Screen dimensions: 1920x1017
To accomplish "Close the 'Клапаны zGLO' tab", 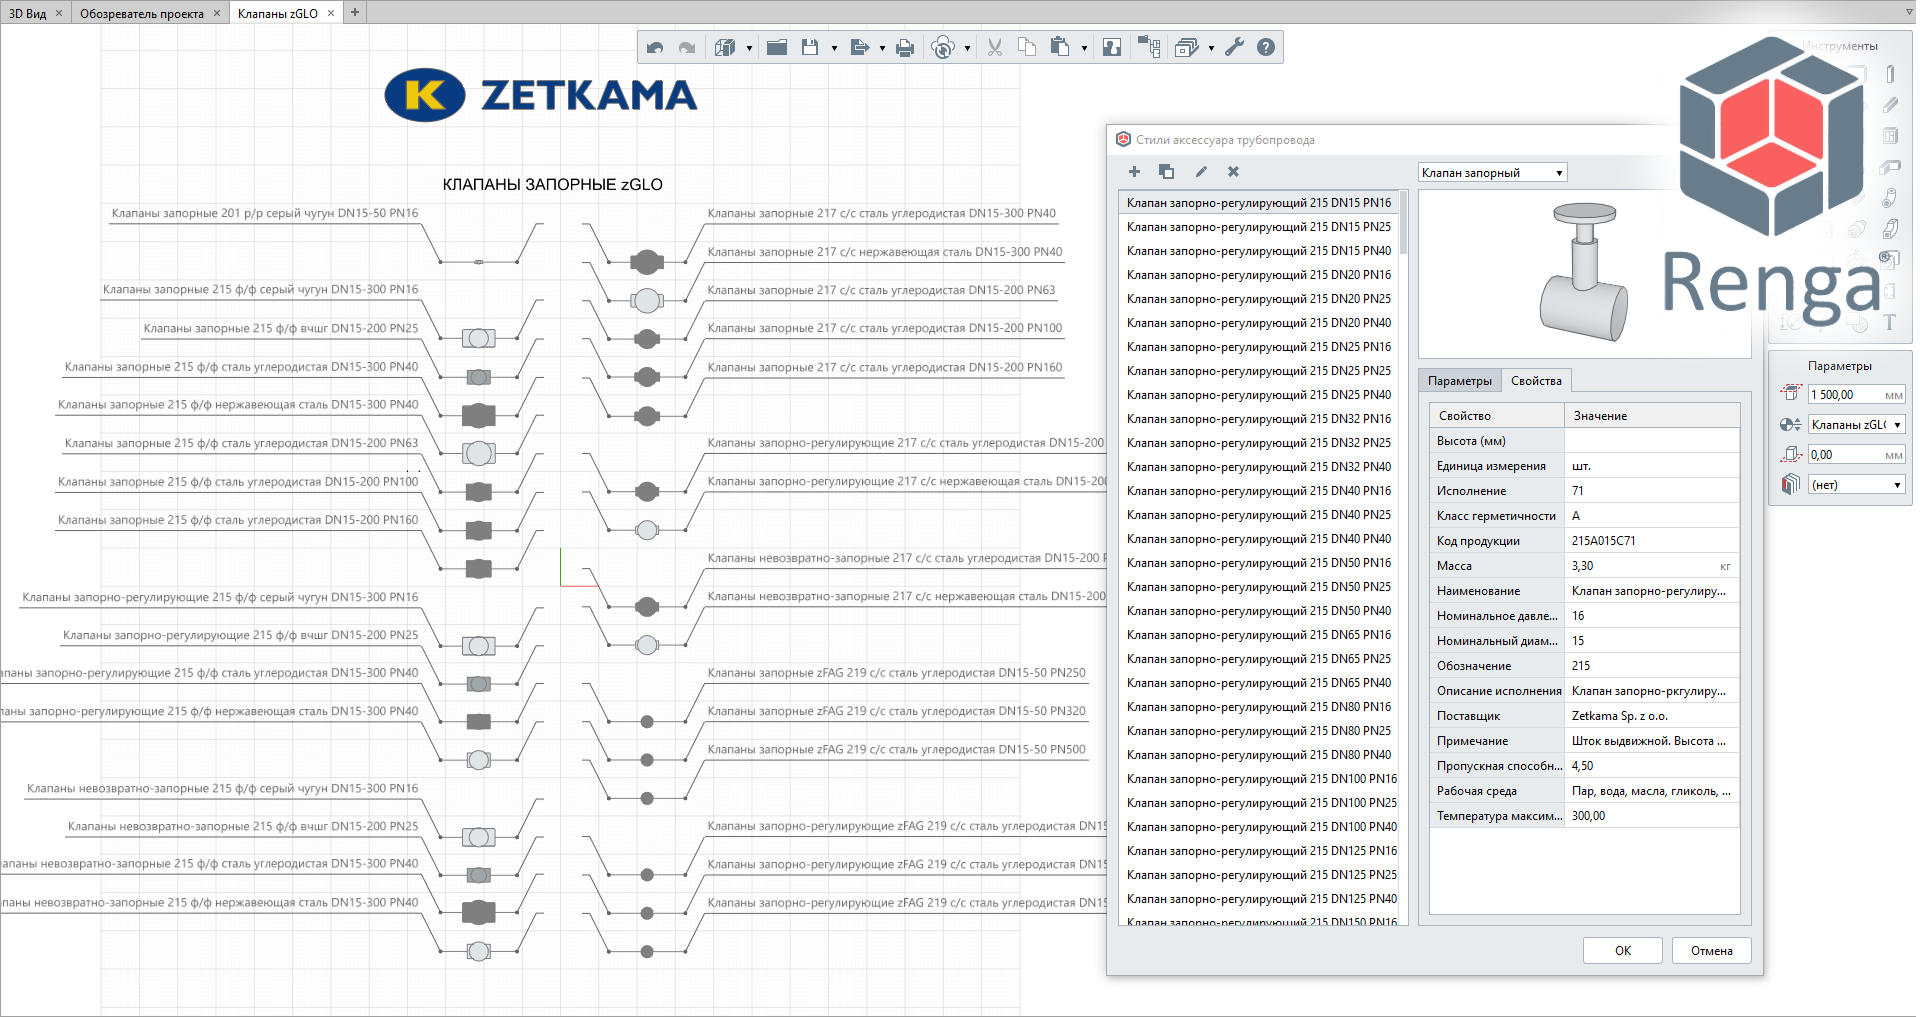I will point(331,14).
